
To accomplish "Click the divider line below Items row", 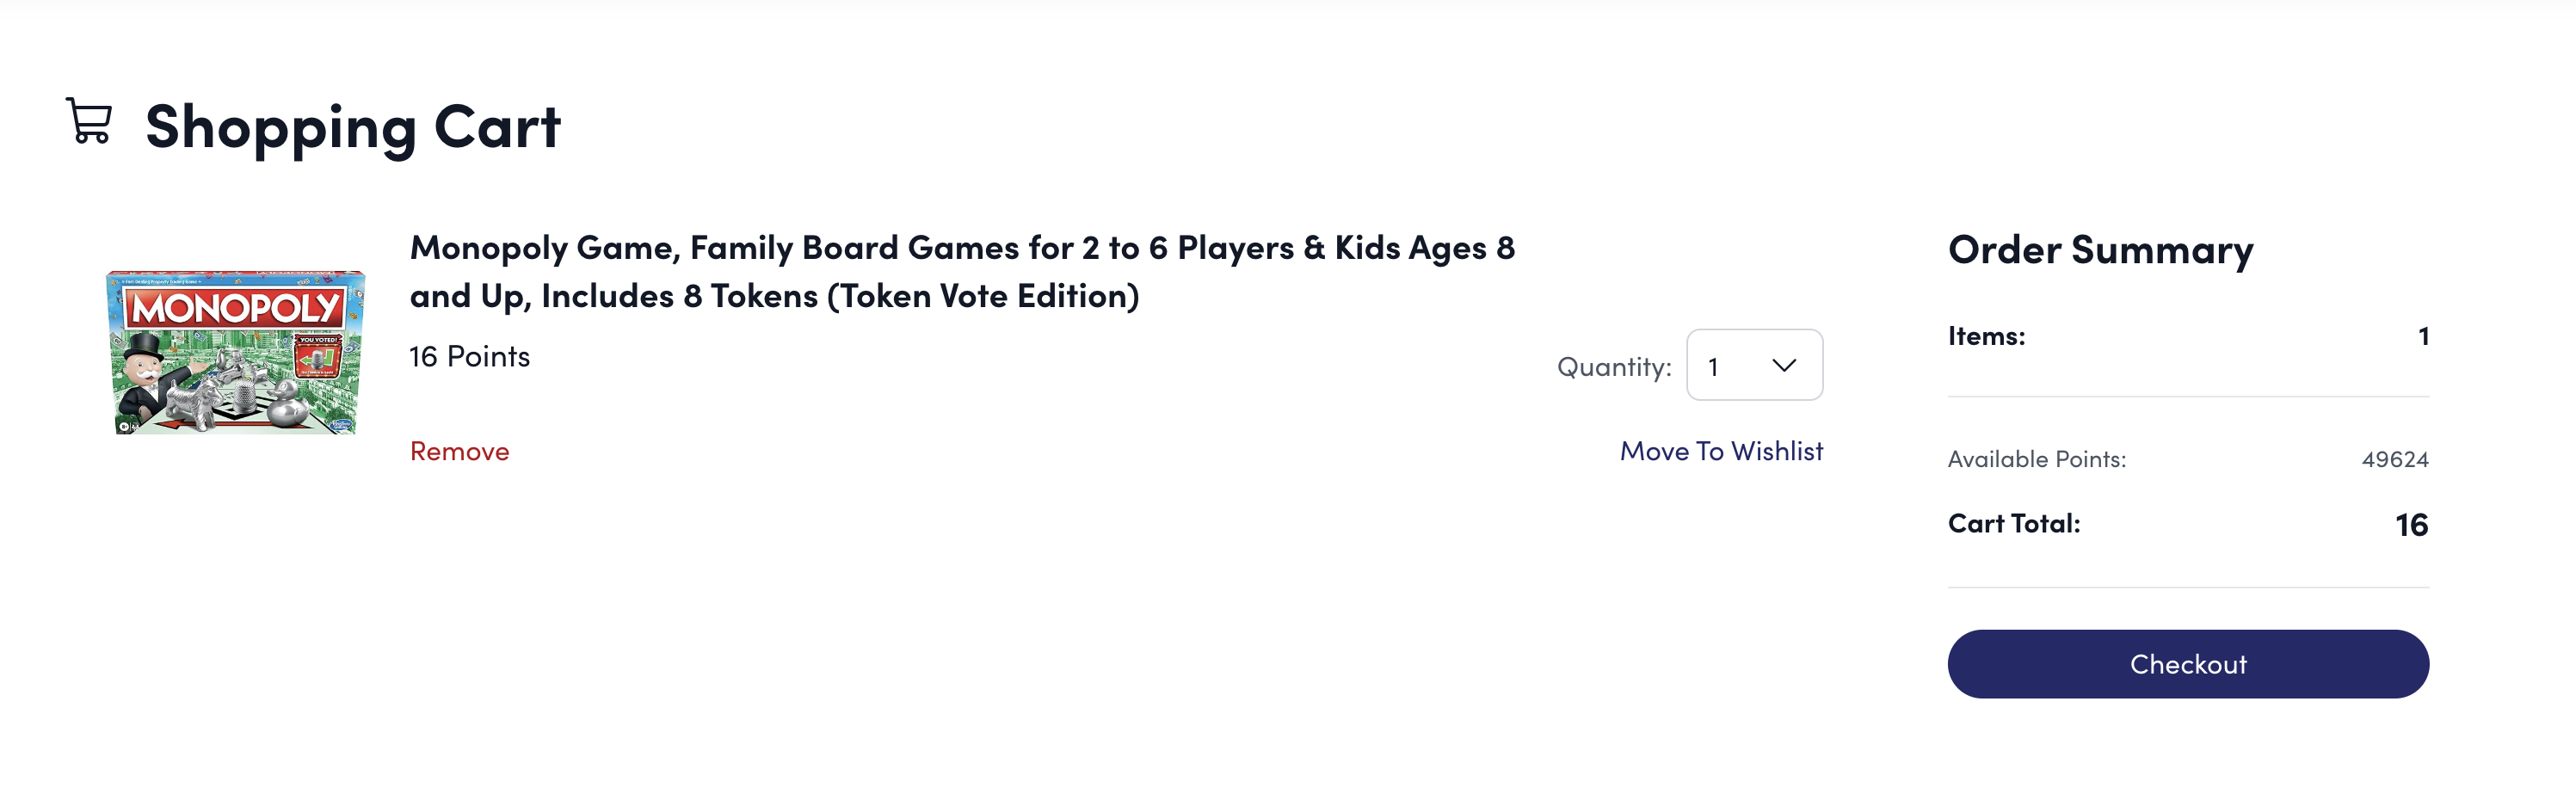I will 2187,397.
